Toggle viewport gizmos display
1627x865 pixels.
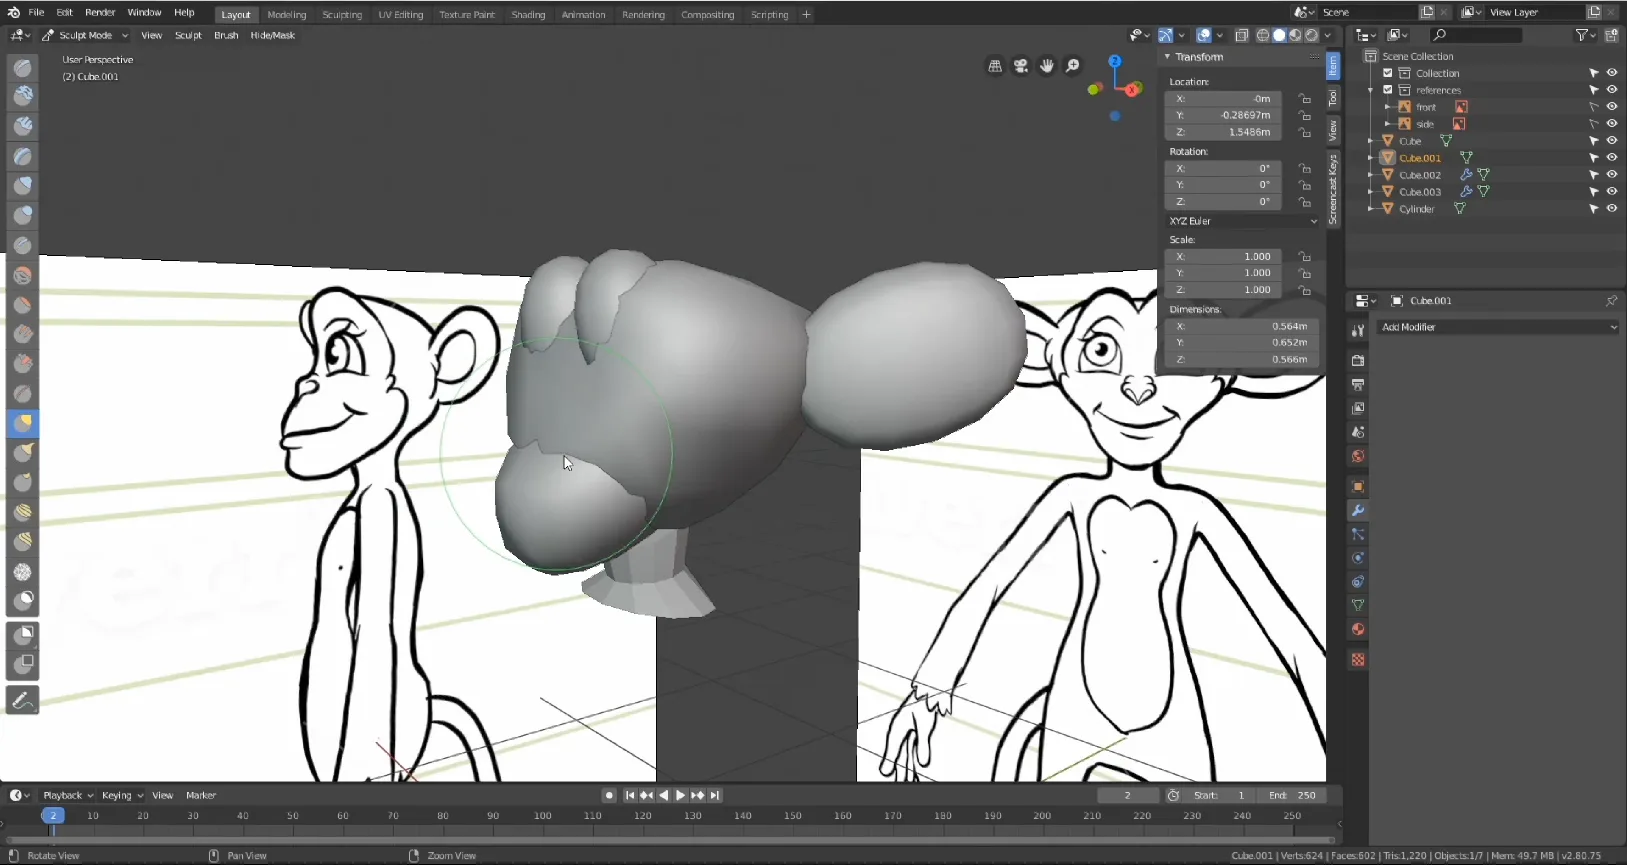pyautogui.click(x=1166, y=35)
